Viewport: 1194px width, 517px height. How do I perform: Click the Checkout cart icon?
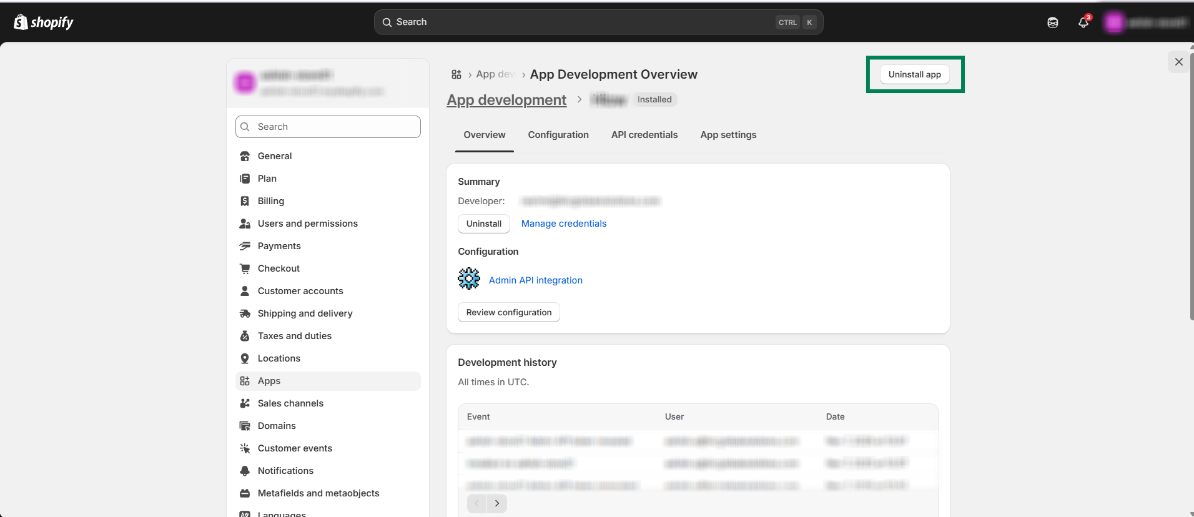[245, 268]
